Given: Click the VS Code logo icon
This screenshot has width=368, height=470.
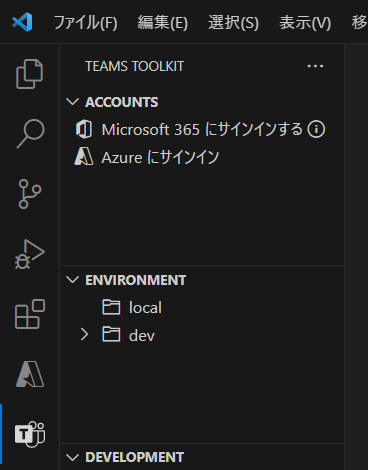Looking at the screenshot, I should point(22,22).
